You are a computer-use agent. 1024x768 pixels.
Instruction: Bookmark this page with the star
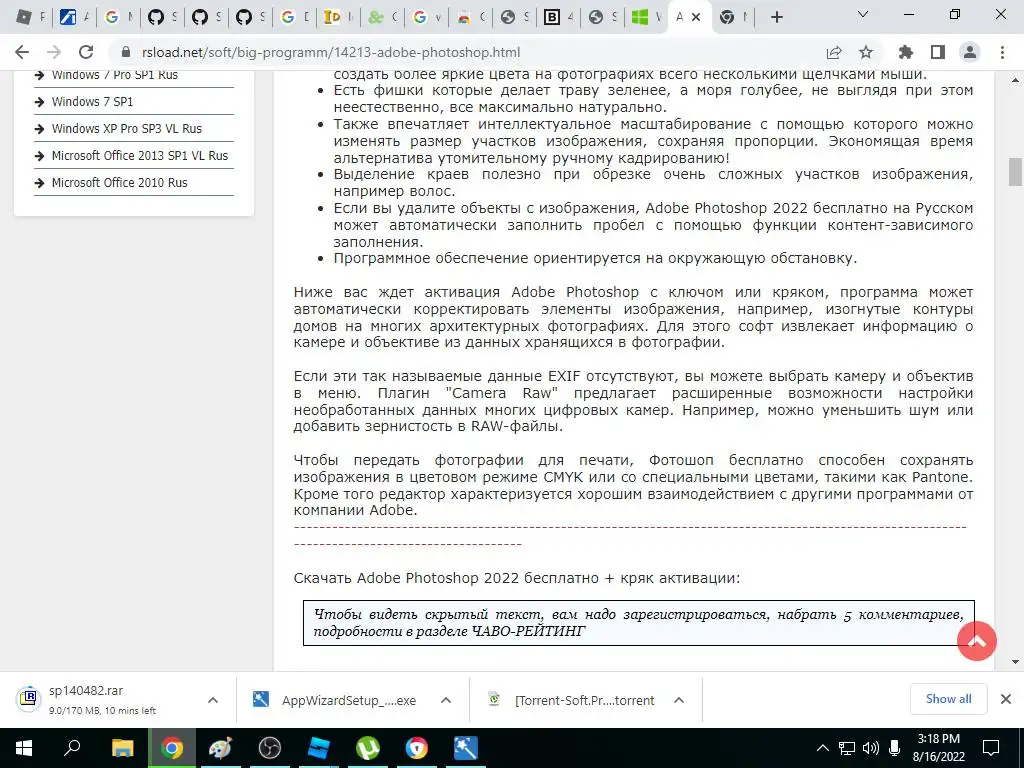pos(866,52)
